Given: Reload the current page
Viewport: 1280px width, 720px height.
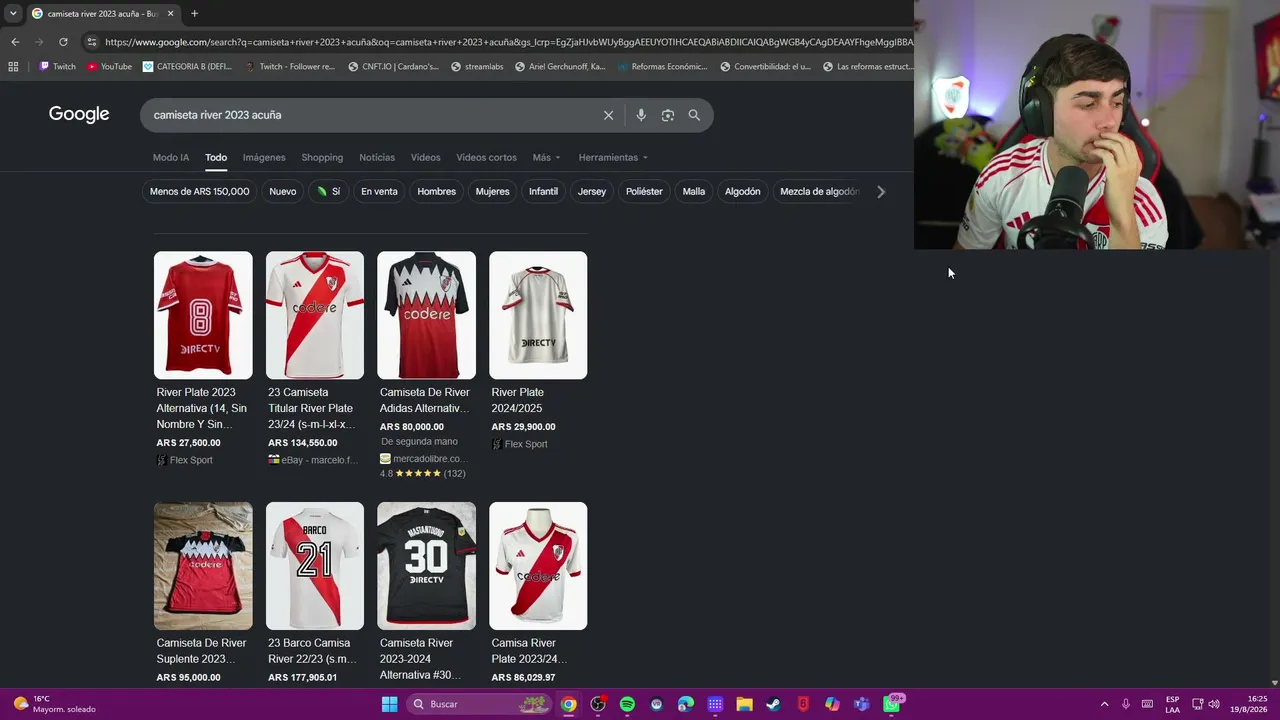Looking at the screenshot, I should pyautogui.click(x=63, y=42).
